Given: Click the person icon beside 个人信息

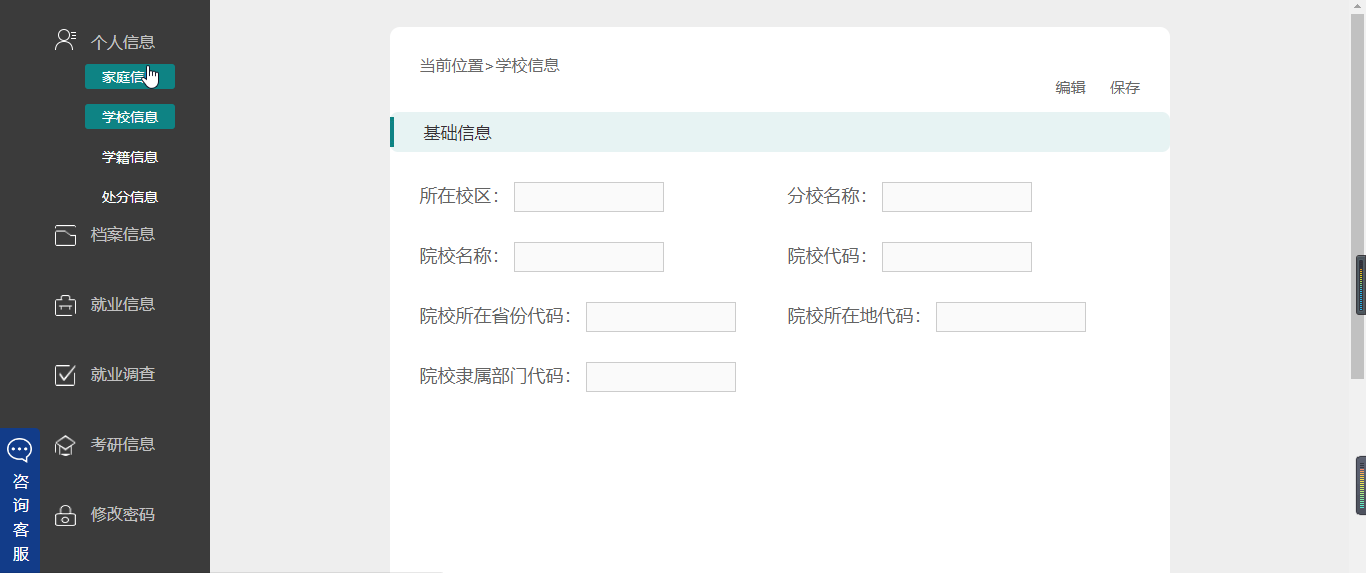Looking at the screenshot, I should pos(65,40).
